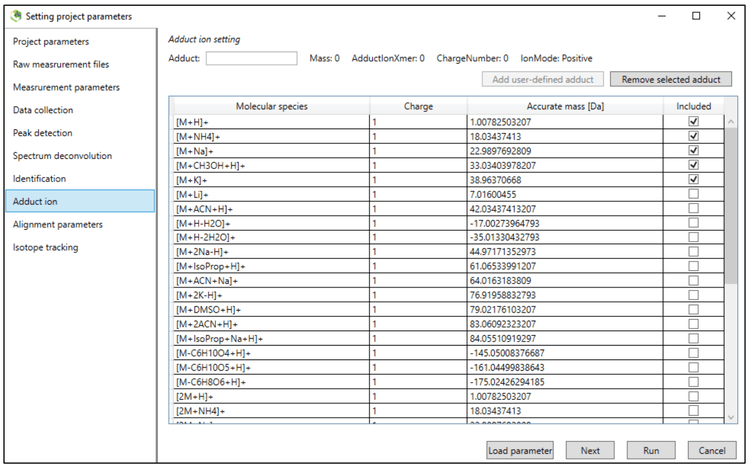Switch to Raw measurement files section
750x468 pixels.
[x=61, y=65]
